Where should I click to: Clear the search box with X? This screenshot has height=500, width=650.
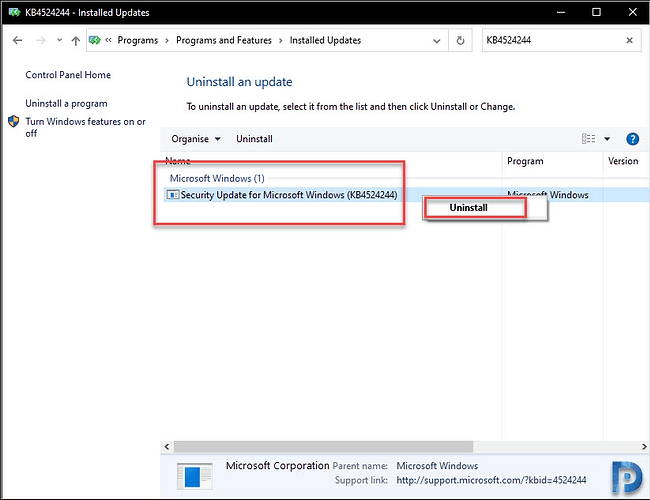629,41
